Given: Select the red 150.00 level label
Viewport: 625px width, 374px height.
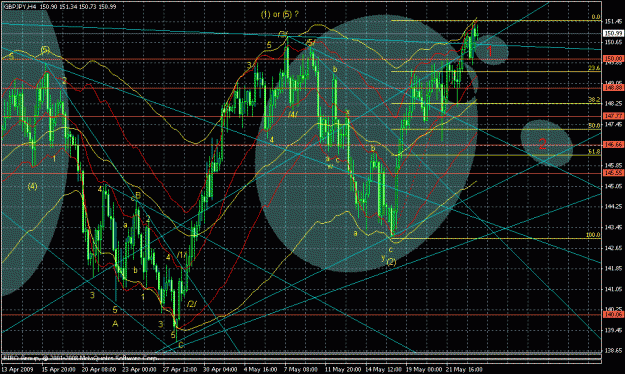Looking at the screenshot, I should [613, 59].
